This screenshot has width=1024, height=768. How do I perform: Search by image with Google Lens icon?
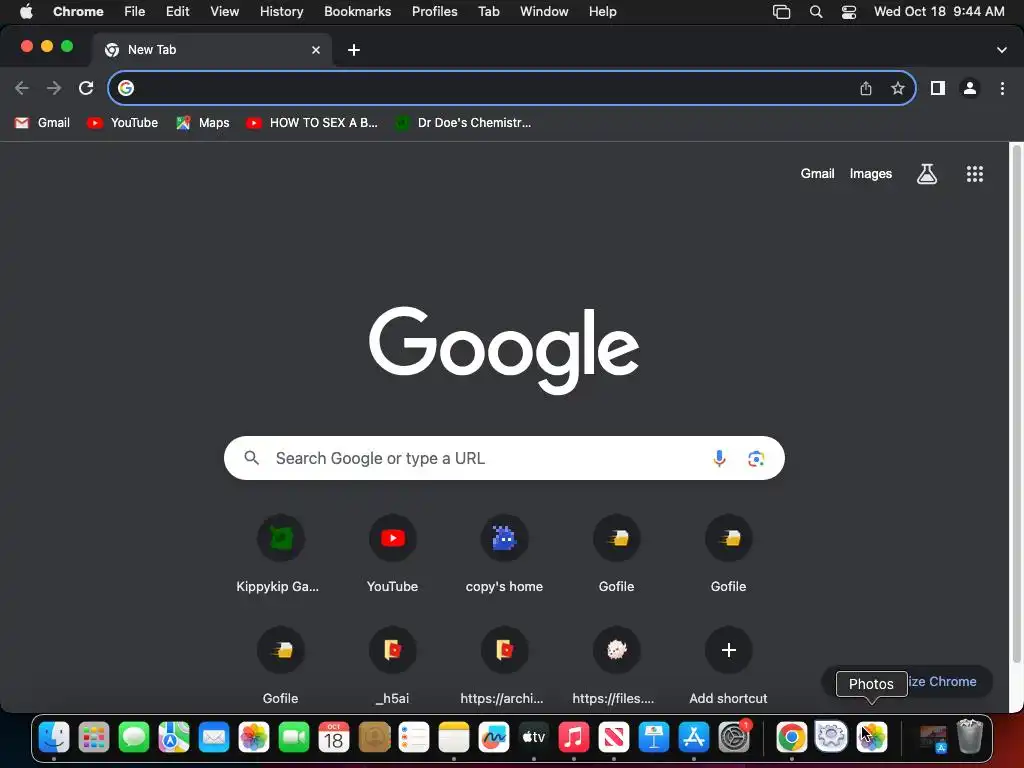click(x=756, y=458)
